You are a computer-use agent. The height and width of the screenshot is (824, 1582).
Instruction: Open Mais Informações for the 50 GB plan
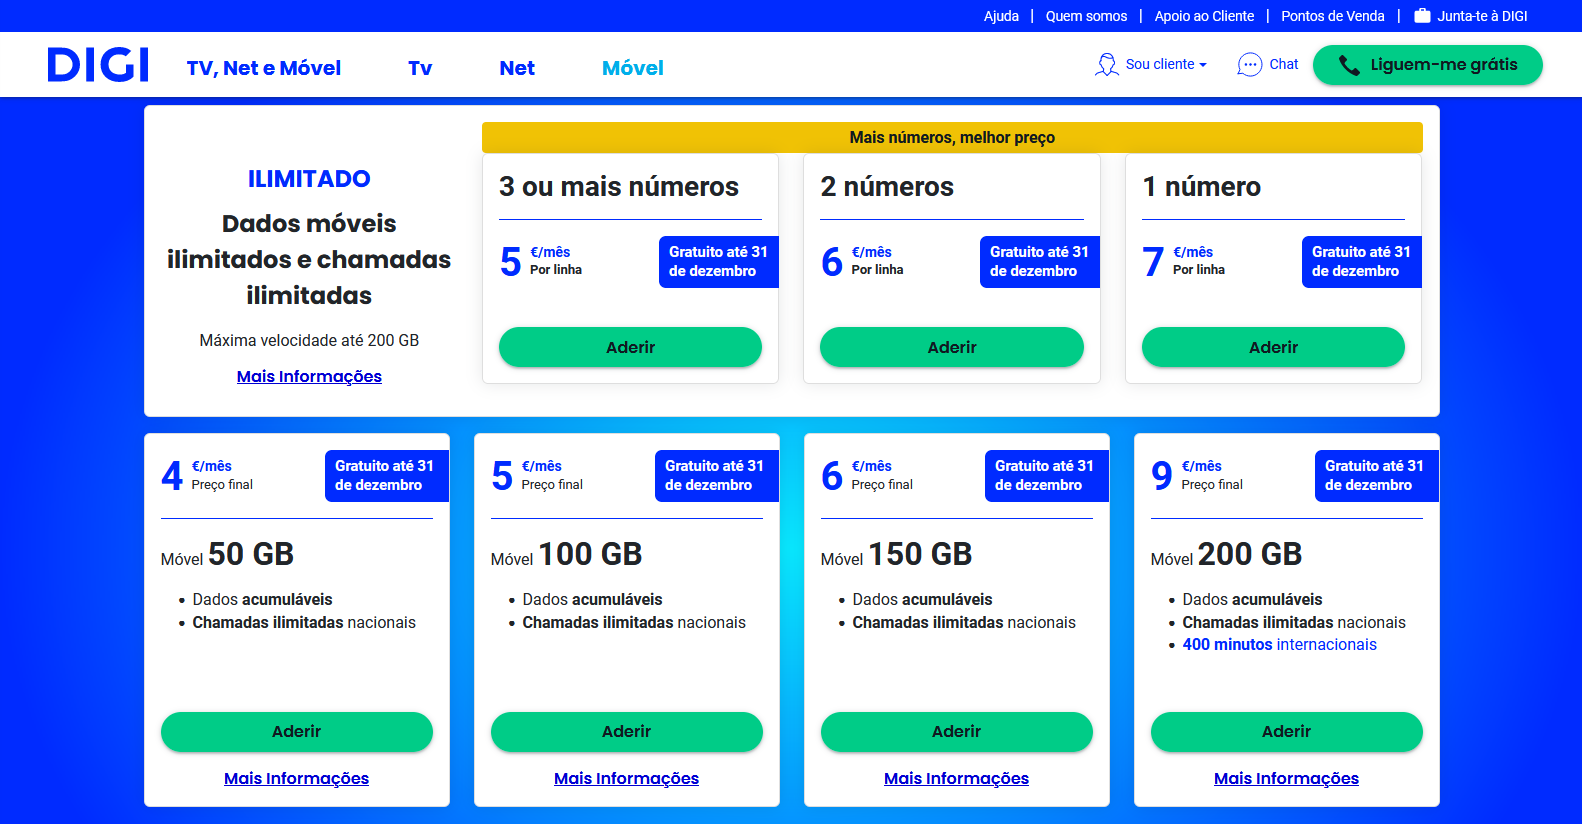(297, 778)
